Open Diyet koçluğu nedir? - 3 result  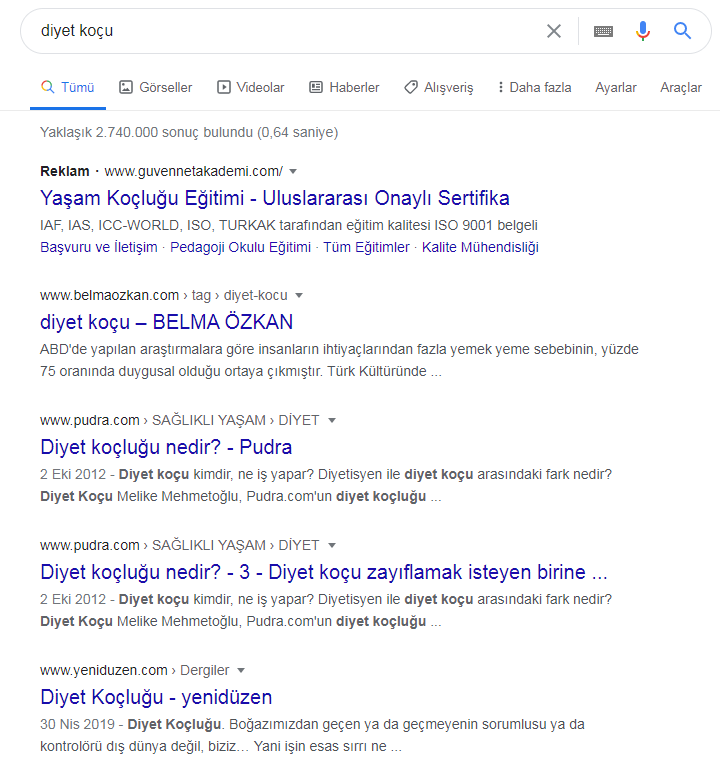324,572
